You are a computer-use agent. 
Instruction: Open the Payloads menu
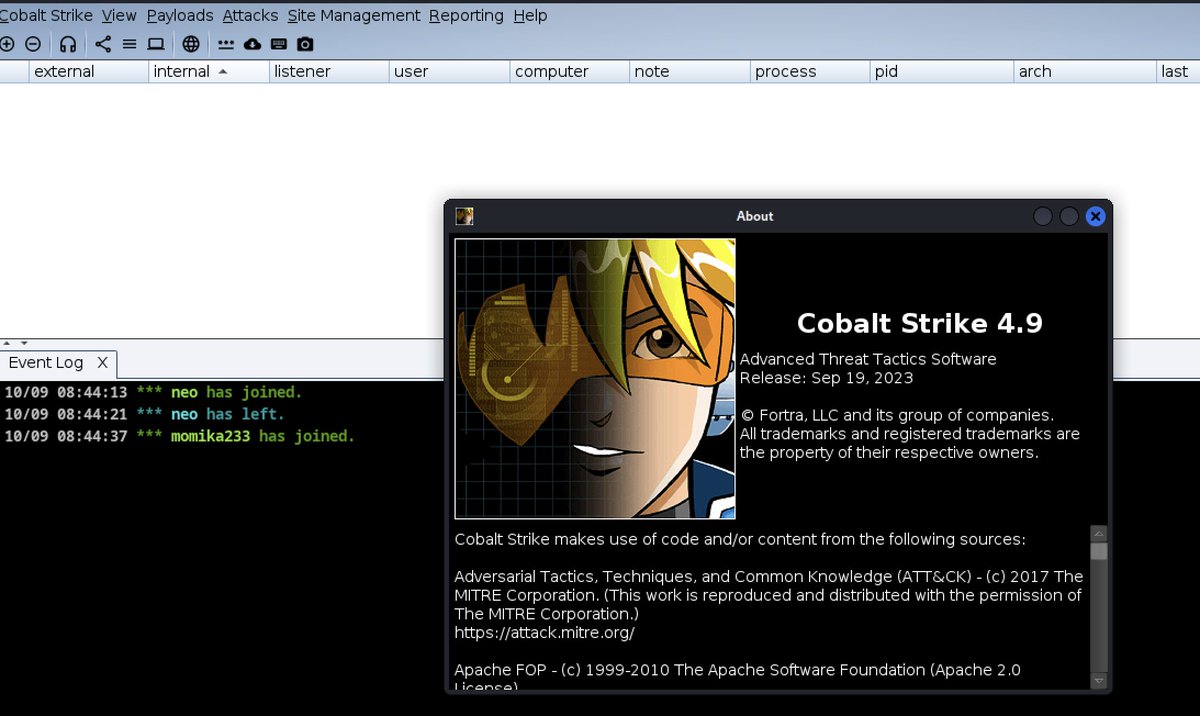[x=180, y=15]
